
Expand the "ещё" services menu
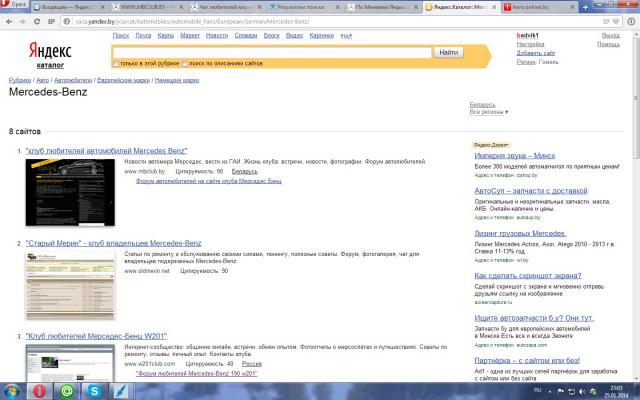point(346,36)
